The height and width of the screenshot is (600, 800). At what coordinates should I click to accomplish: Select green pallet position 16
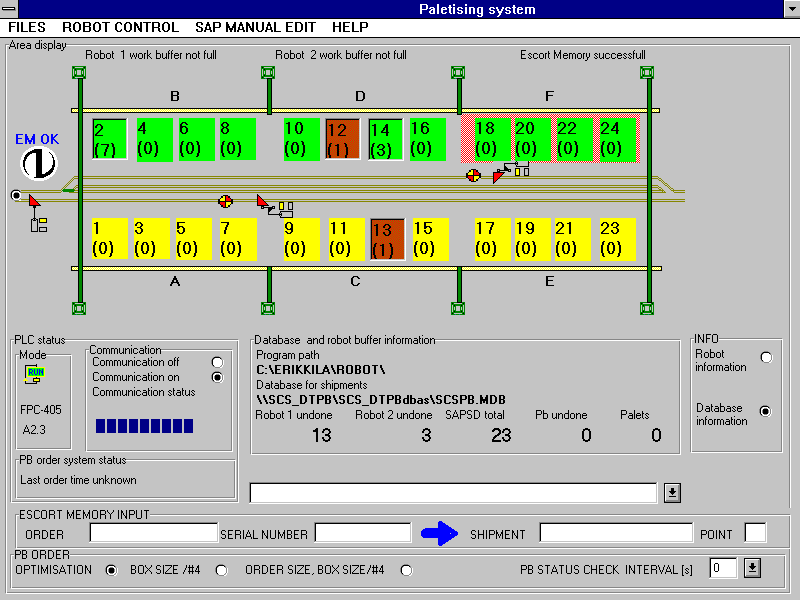pyautogui.click(x=428, y=139)
